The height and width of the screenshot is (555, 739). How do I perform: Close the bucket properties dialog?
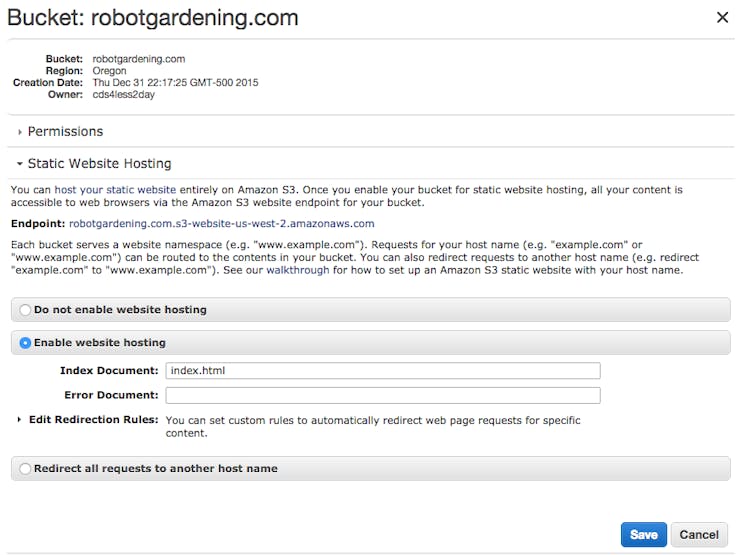click(x=722, y=17)
